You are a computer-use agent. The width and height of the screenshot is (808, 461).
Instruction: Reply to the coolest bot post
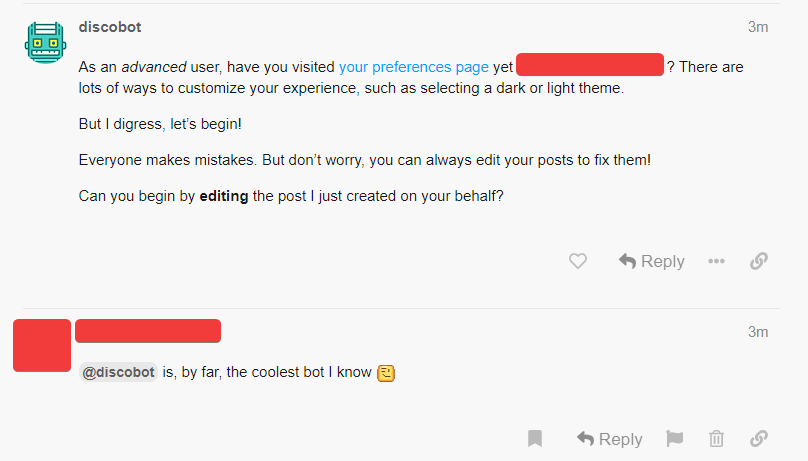click(610, 439)
